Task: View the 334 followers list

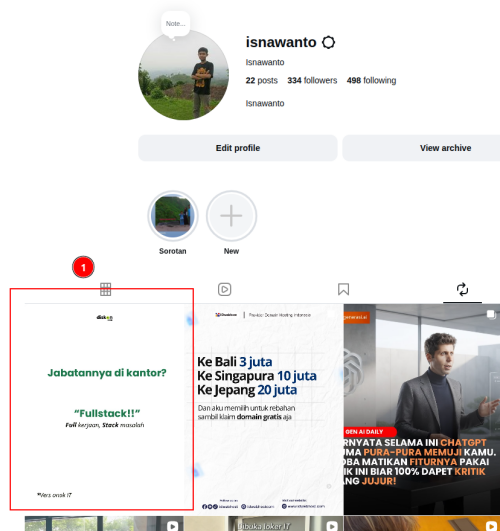Action: tap(312, 81)
